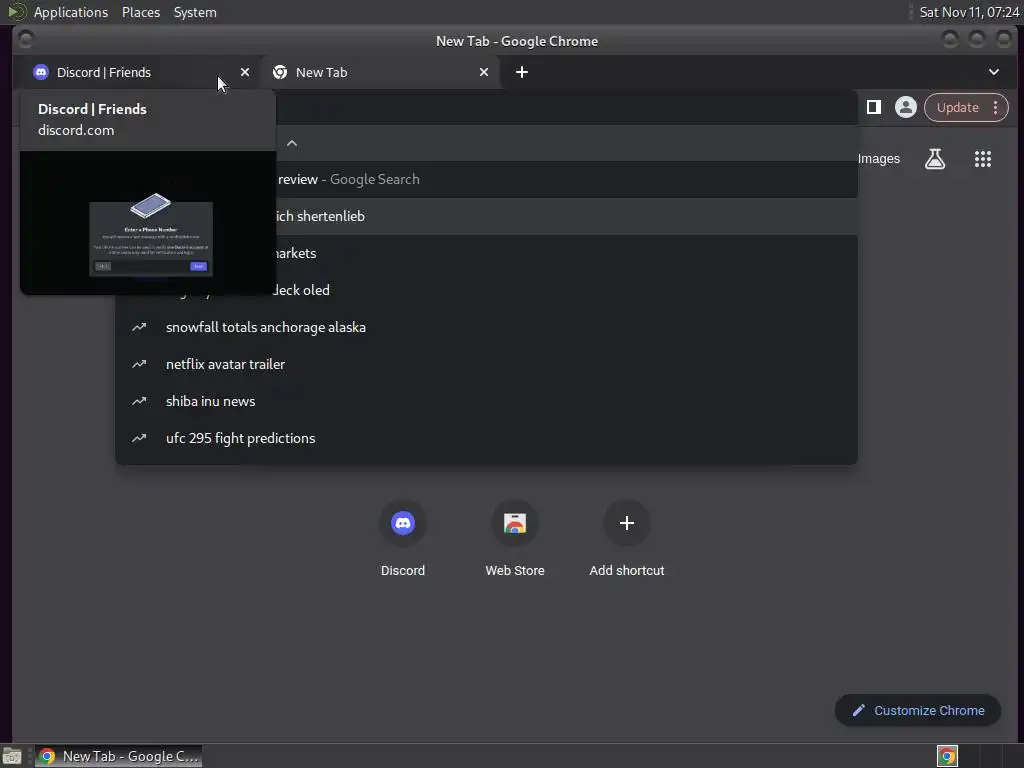
Task: Click the show desktop icon in taskbar
Action: pyautogui.click(x=12, y=756)
